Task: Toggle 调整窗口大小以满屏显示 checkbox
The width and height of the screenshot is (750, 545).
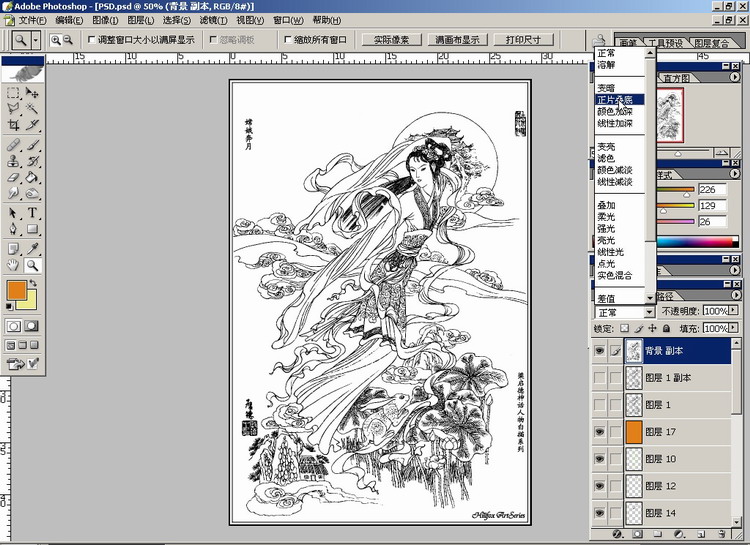Action: tap(91, 40)
